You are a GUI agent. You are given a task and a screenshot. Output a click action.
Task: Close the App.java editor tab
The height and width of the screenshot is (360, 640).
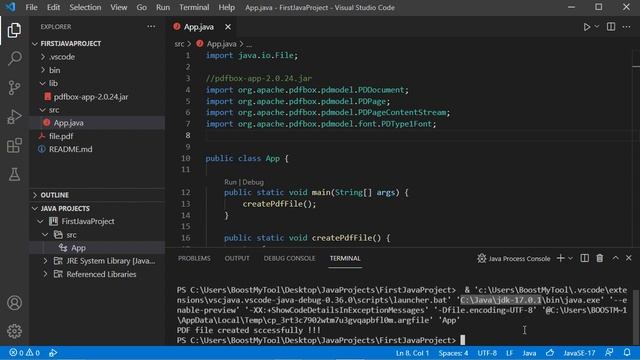pos(228,27)
